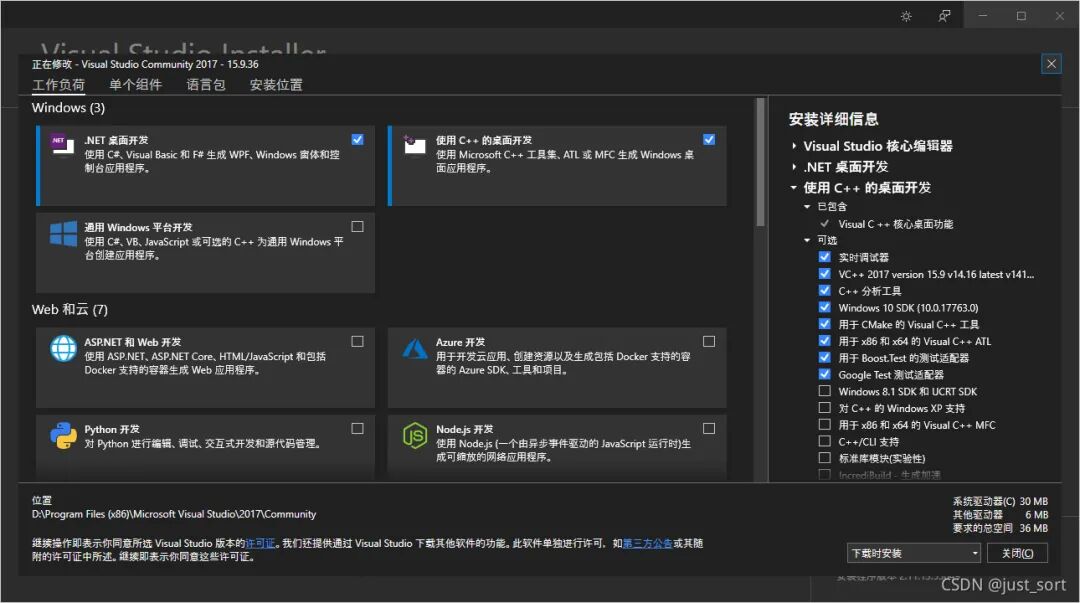Click the Python development logo icon
1080x603 pixels.
(63, 436)
